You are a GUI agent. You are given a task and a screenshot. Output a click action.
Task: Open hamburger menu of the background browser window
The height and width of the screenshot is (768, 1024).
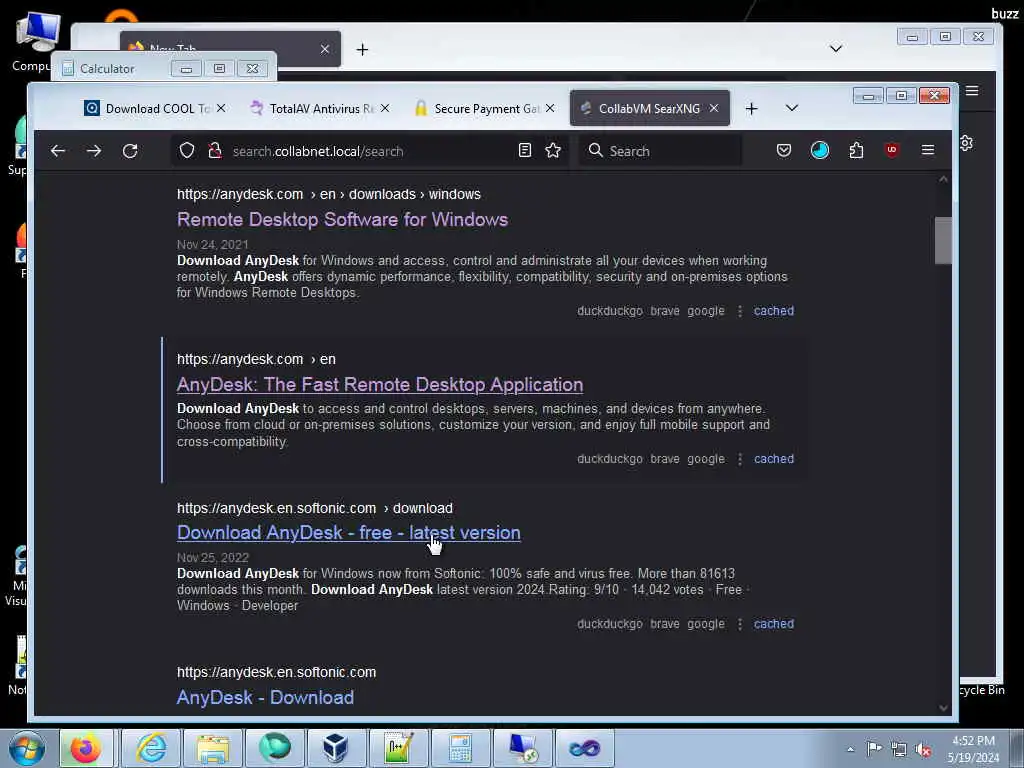click(x=972, y=91)
